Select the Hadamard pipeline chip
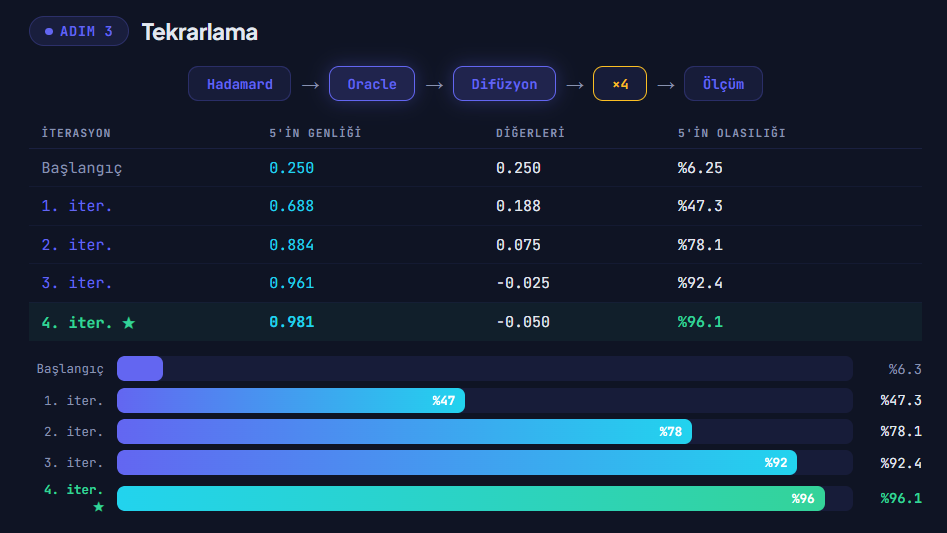 239,84
